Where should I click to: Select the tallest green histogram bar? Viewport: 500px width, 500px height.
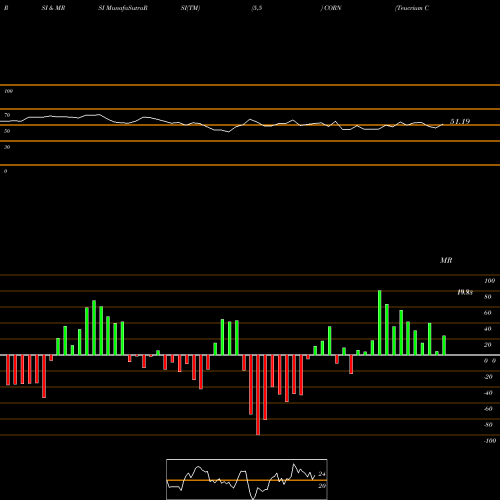click(x=379, y=322)
